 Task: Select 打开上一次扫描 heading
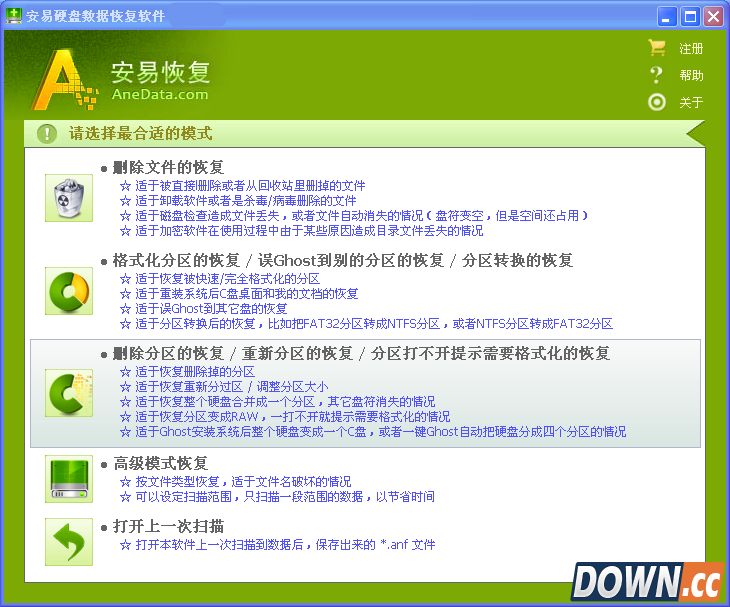tap(168, 526)
